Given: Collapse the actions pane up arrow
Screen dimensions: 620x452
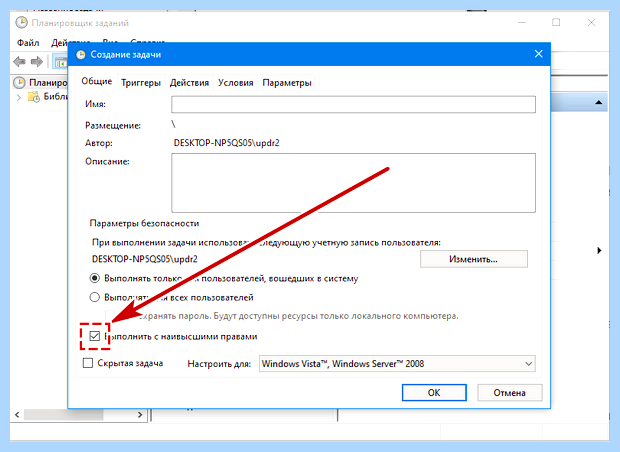Looking at the screenshot, I should click(x=599, y=103).
